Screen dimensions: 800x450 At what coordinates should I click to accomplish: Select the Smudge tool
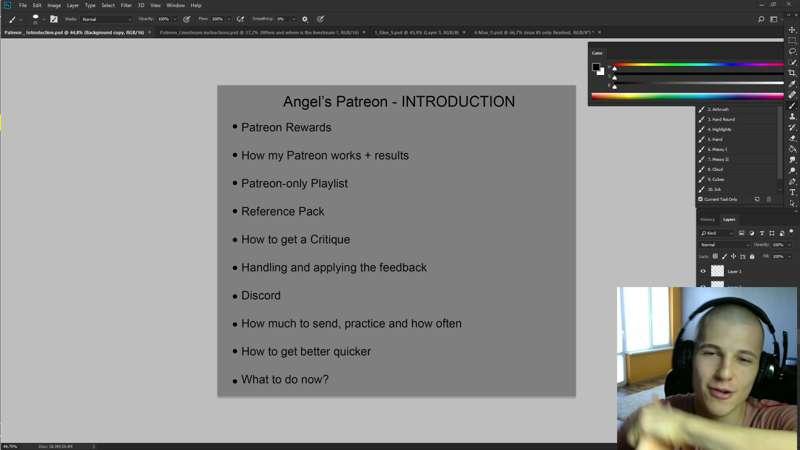[792, 160]
